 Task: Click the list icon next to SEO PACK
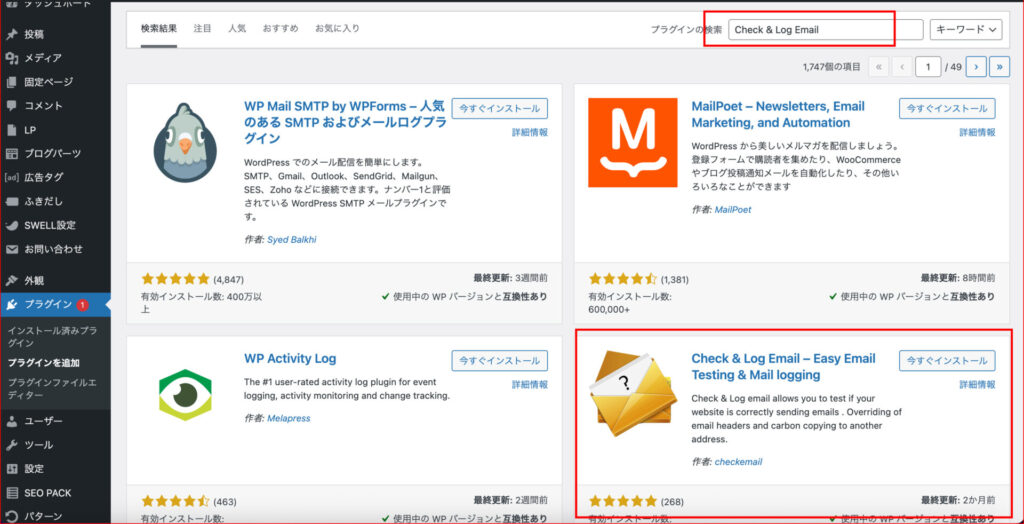pyautogui.click(x=12, y=493)
